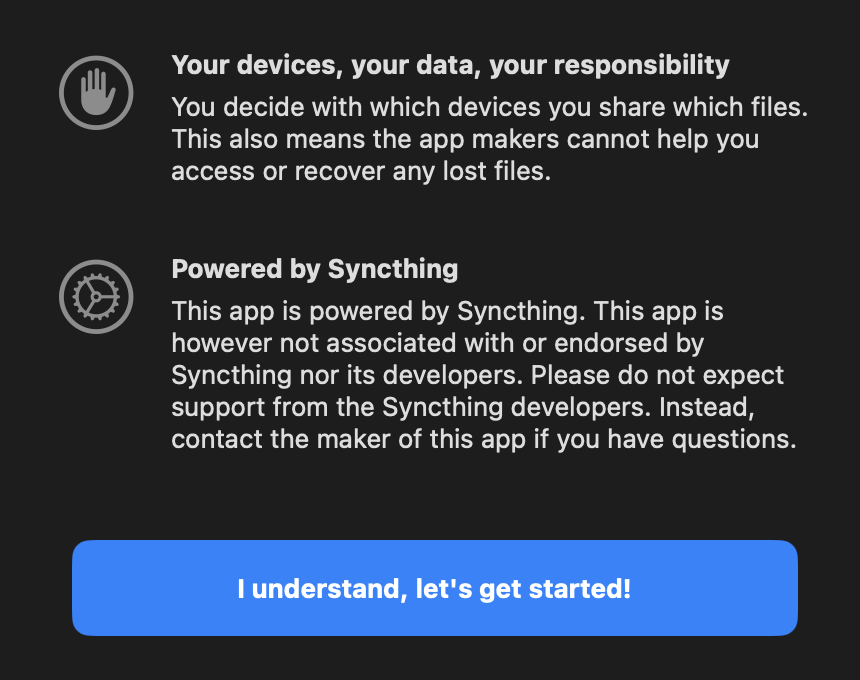Click "Syncthing" in the bold second heading
Viewport: 860px width, 680px height.
point(393,269)
